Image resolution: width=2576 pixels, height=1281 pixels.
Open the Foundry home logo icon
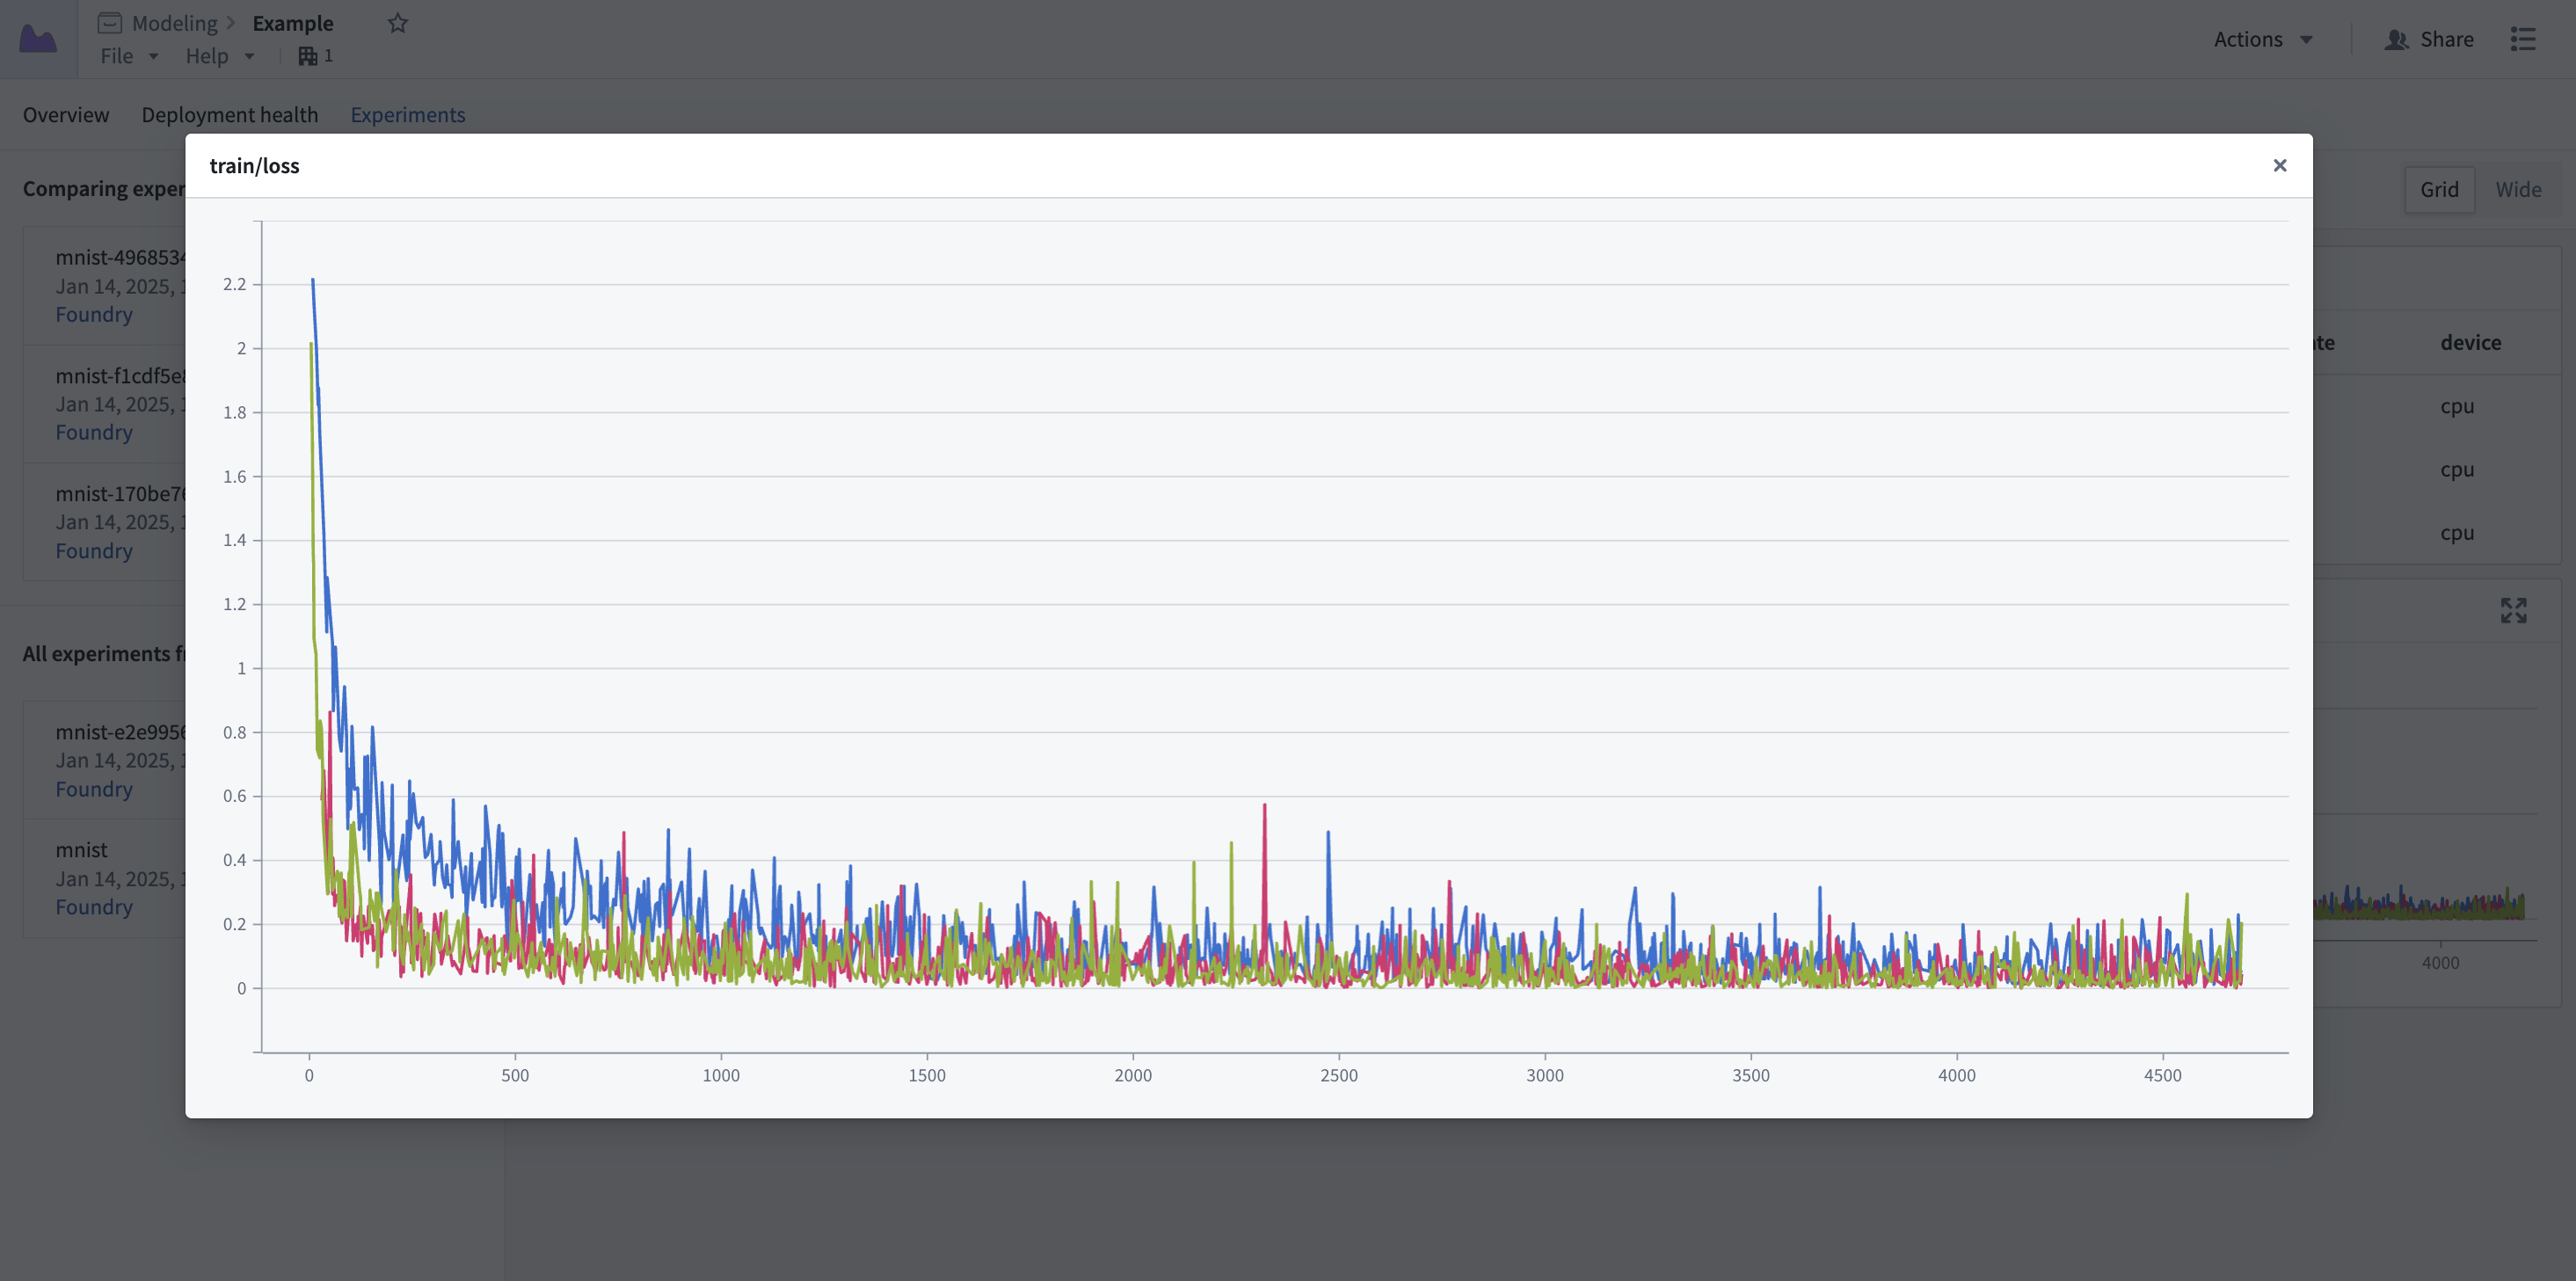coord(38,39)
